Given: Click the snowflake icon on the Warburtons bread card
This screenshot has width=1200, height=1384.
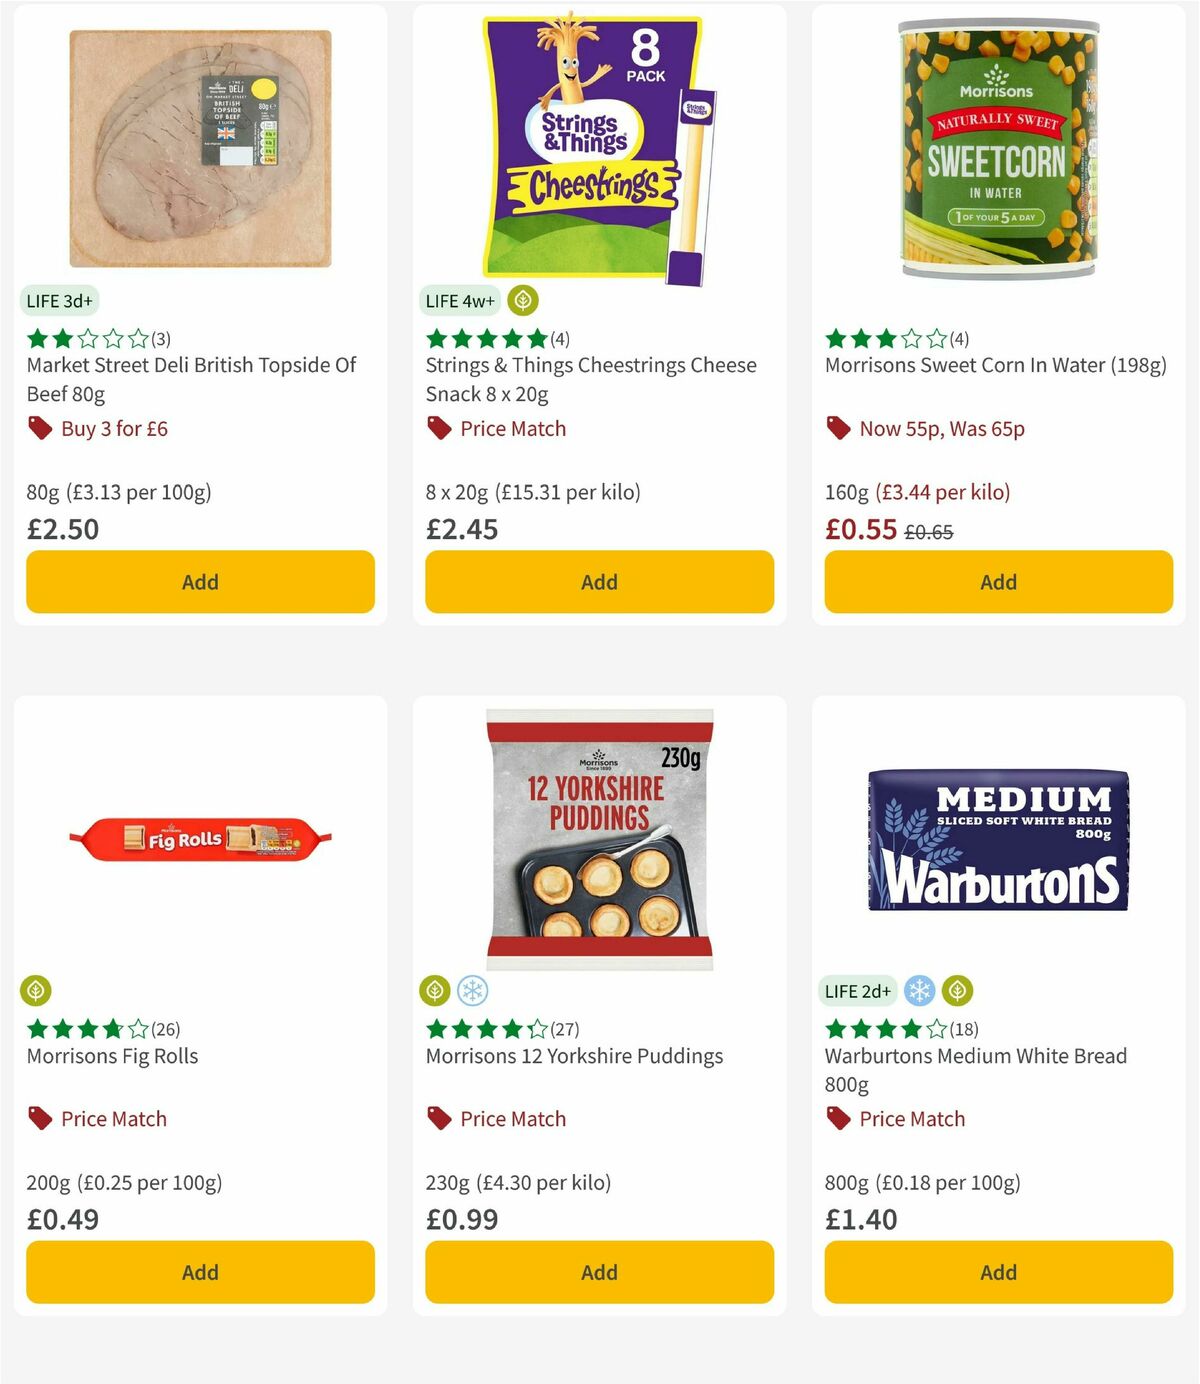Looking at the screenshot, I should point(917,990).
